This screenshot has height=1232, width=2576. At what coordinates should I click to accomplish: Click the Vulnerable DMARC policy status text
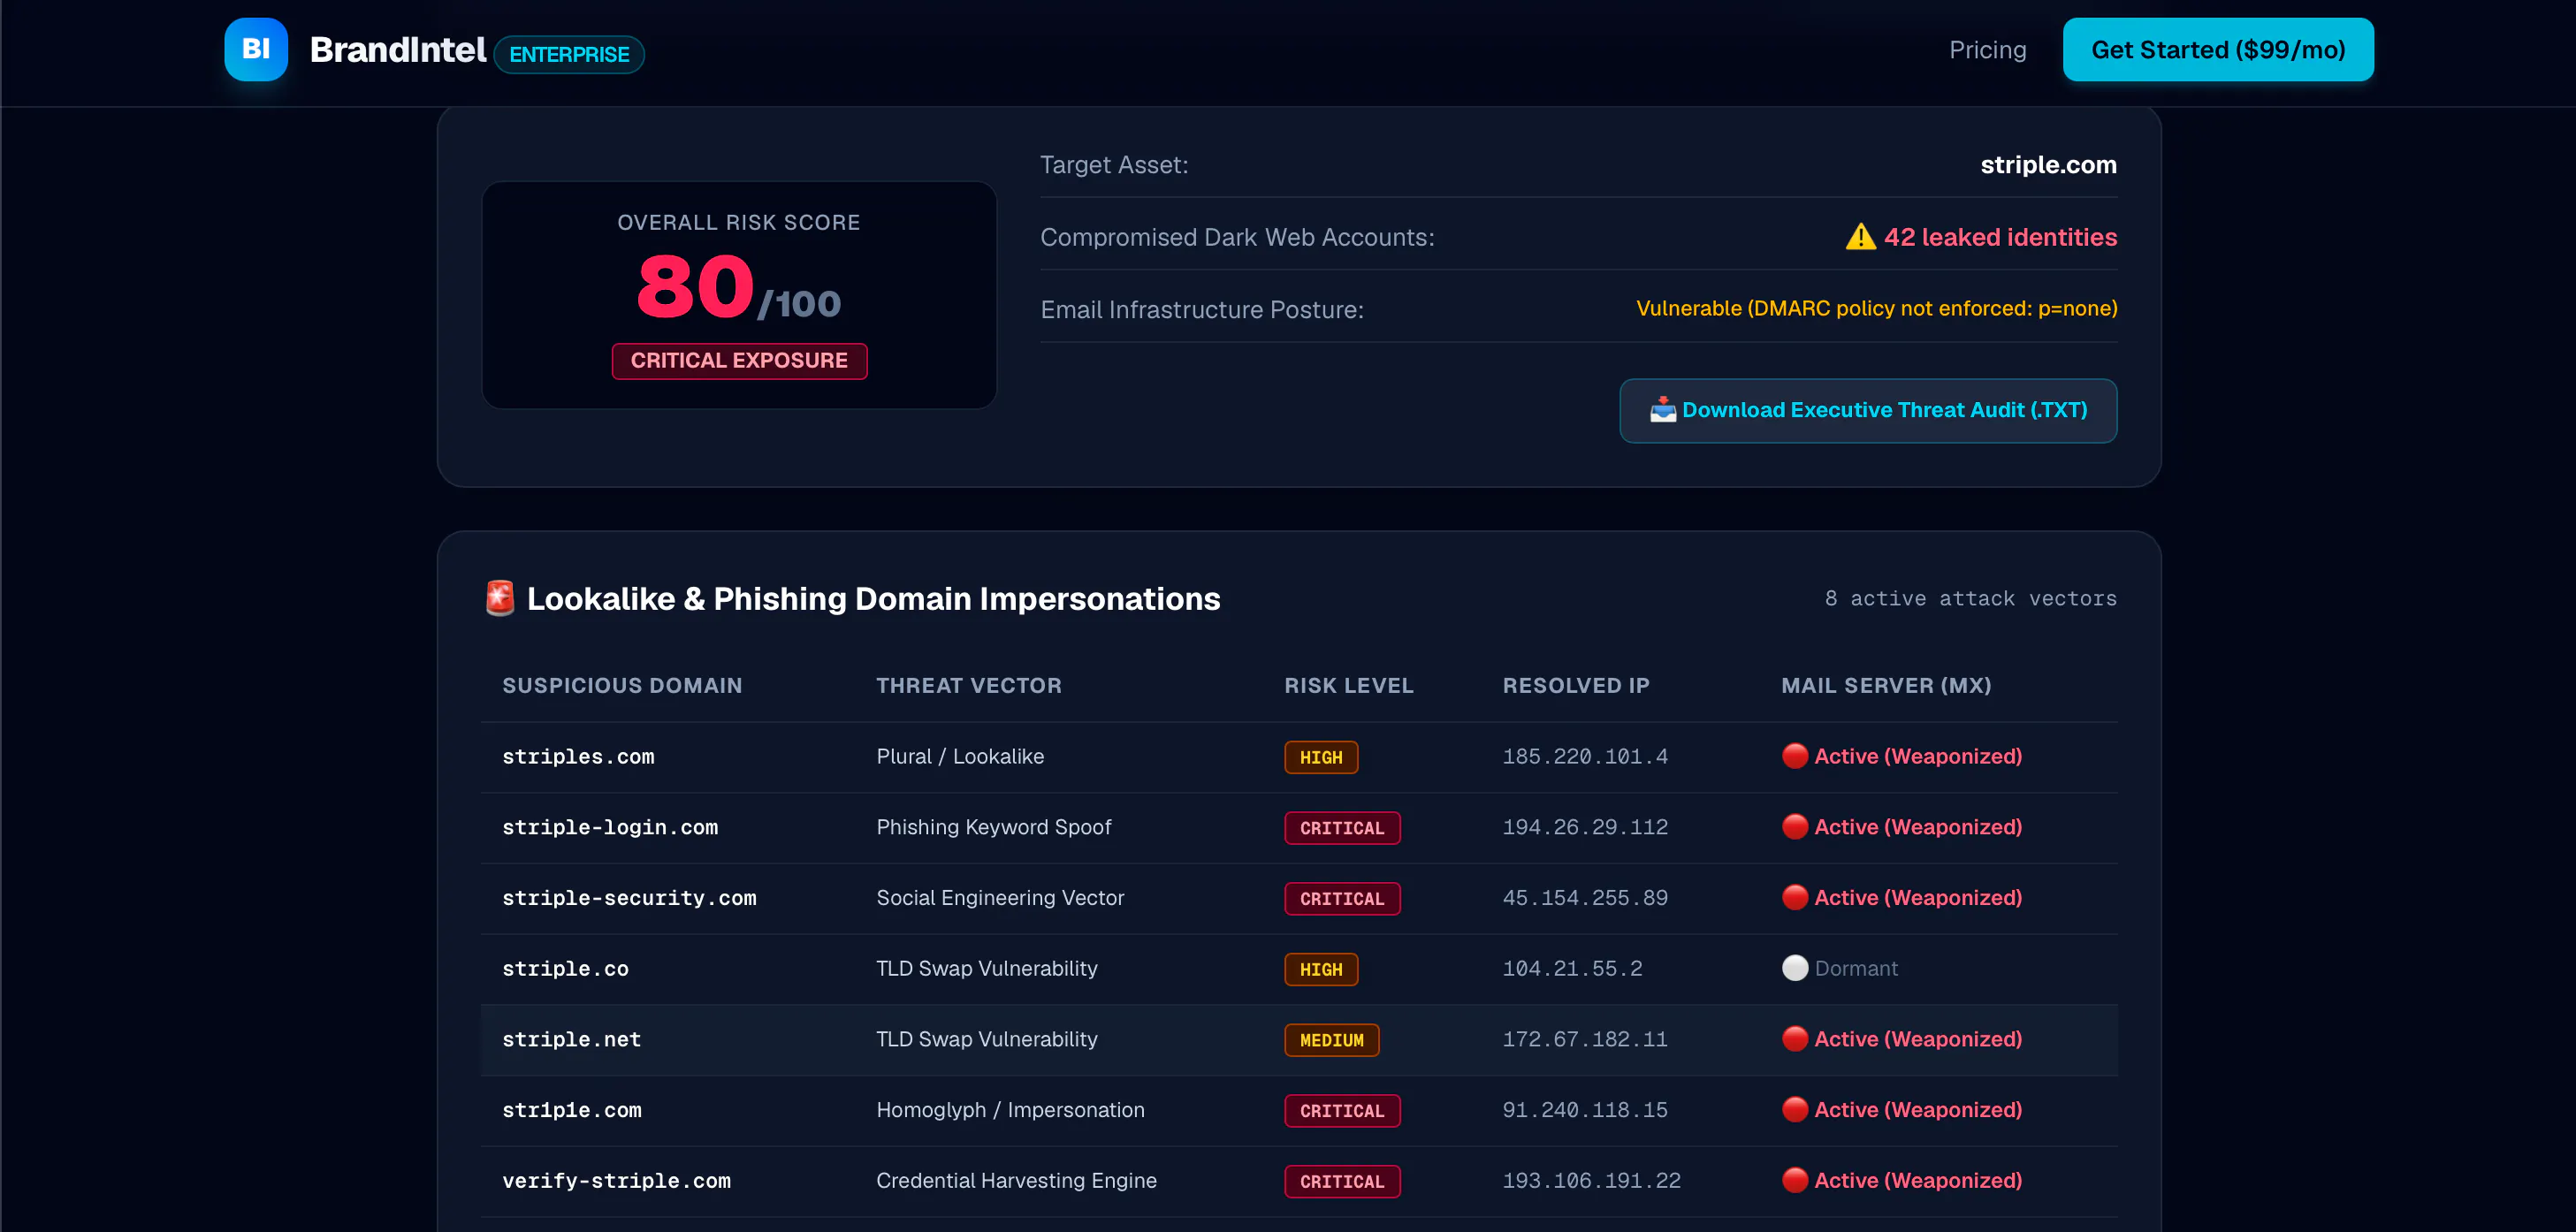1876,309
